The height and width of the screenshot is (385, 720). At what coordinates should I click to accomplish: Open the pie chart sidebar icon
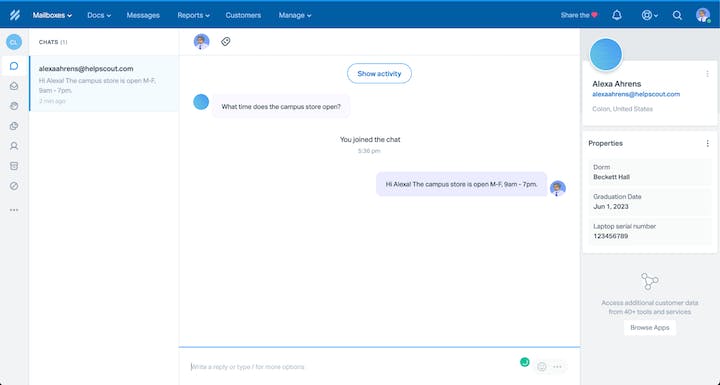pos(14,126)
